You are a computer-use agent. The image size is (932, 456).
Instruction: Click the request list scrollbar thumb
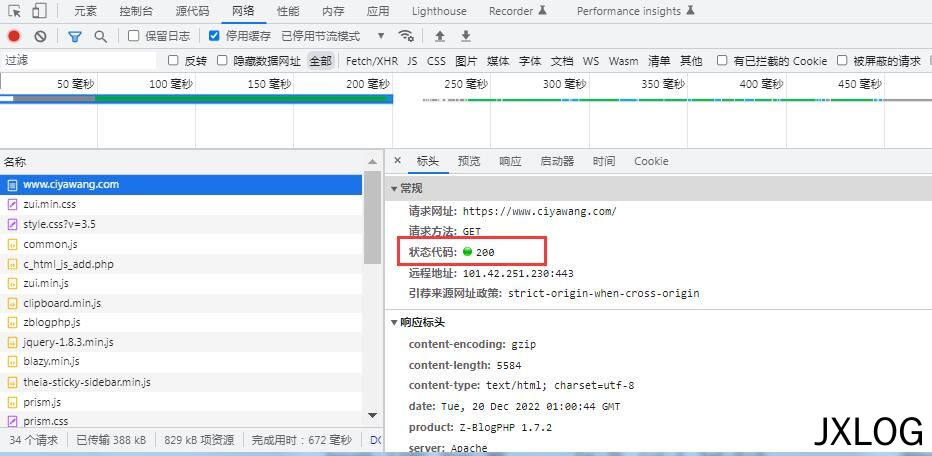[372, 218]
